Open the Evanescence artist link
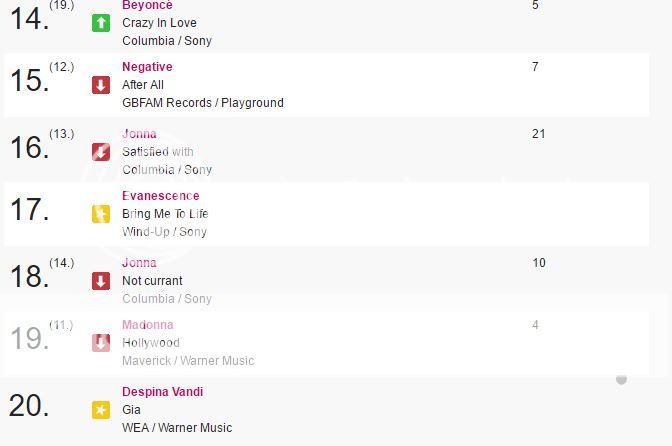 point(161,196)
